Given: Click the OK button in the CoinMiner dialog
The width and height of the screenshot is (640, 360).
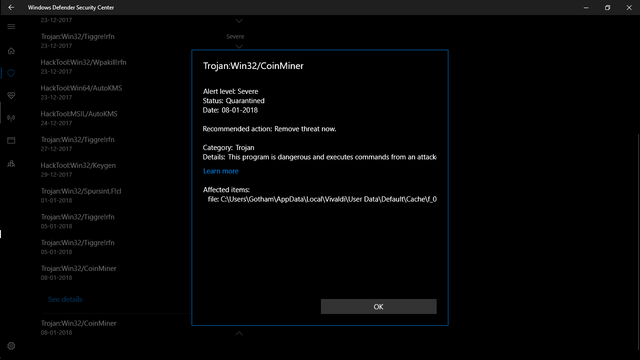Looking at the screenshot, I should [378, 307].
